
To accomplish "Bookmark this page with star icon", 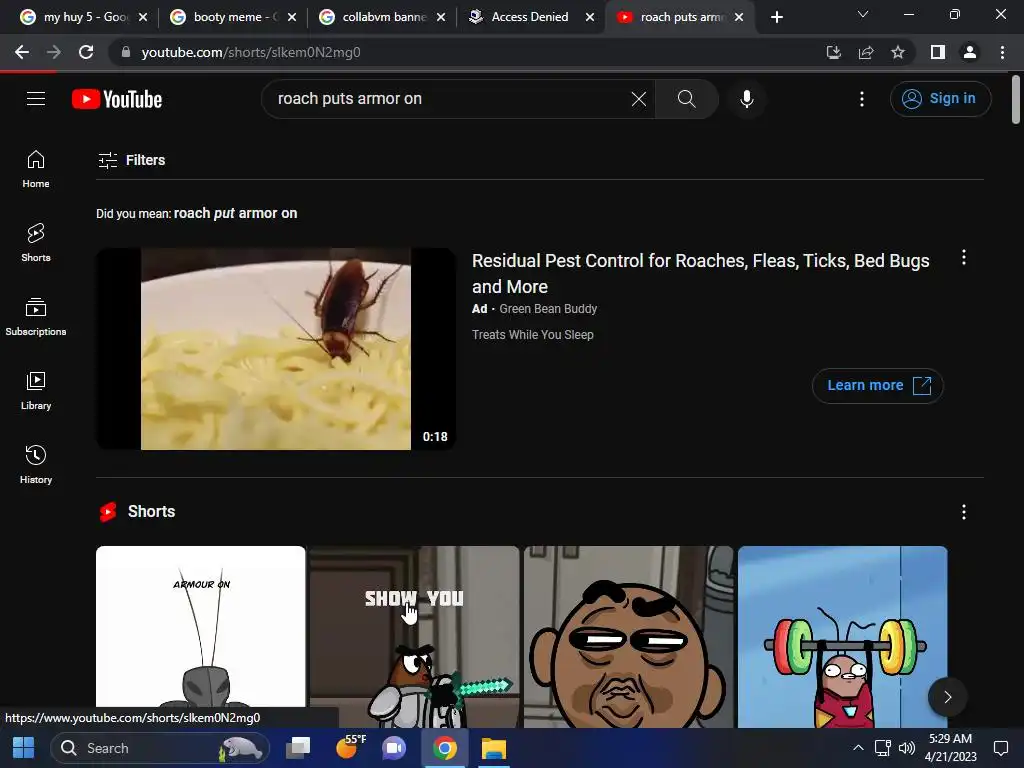I will click(x=898, y=52).
